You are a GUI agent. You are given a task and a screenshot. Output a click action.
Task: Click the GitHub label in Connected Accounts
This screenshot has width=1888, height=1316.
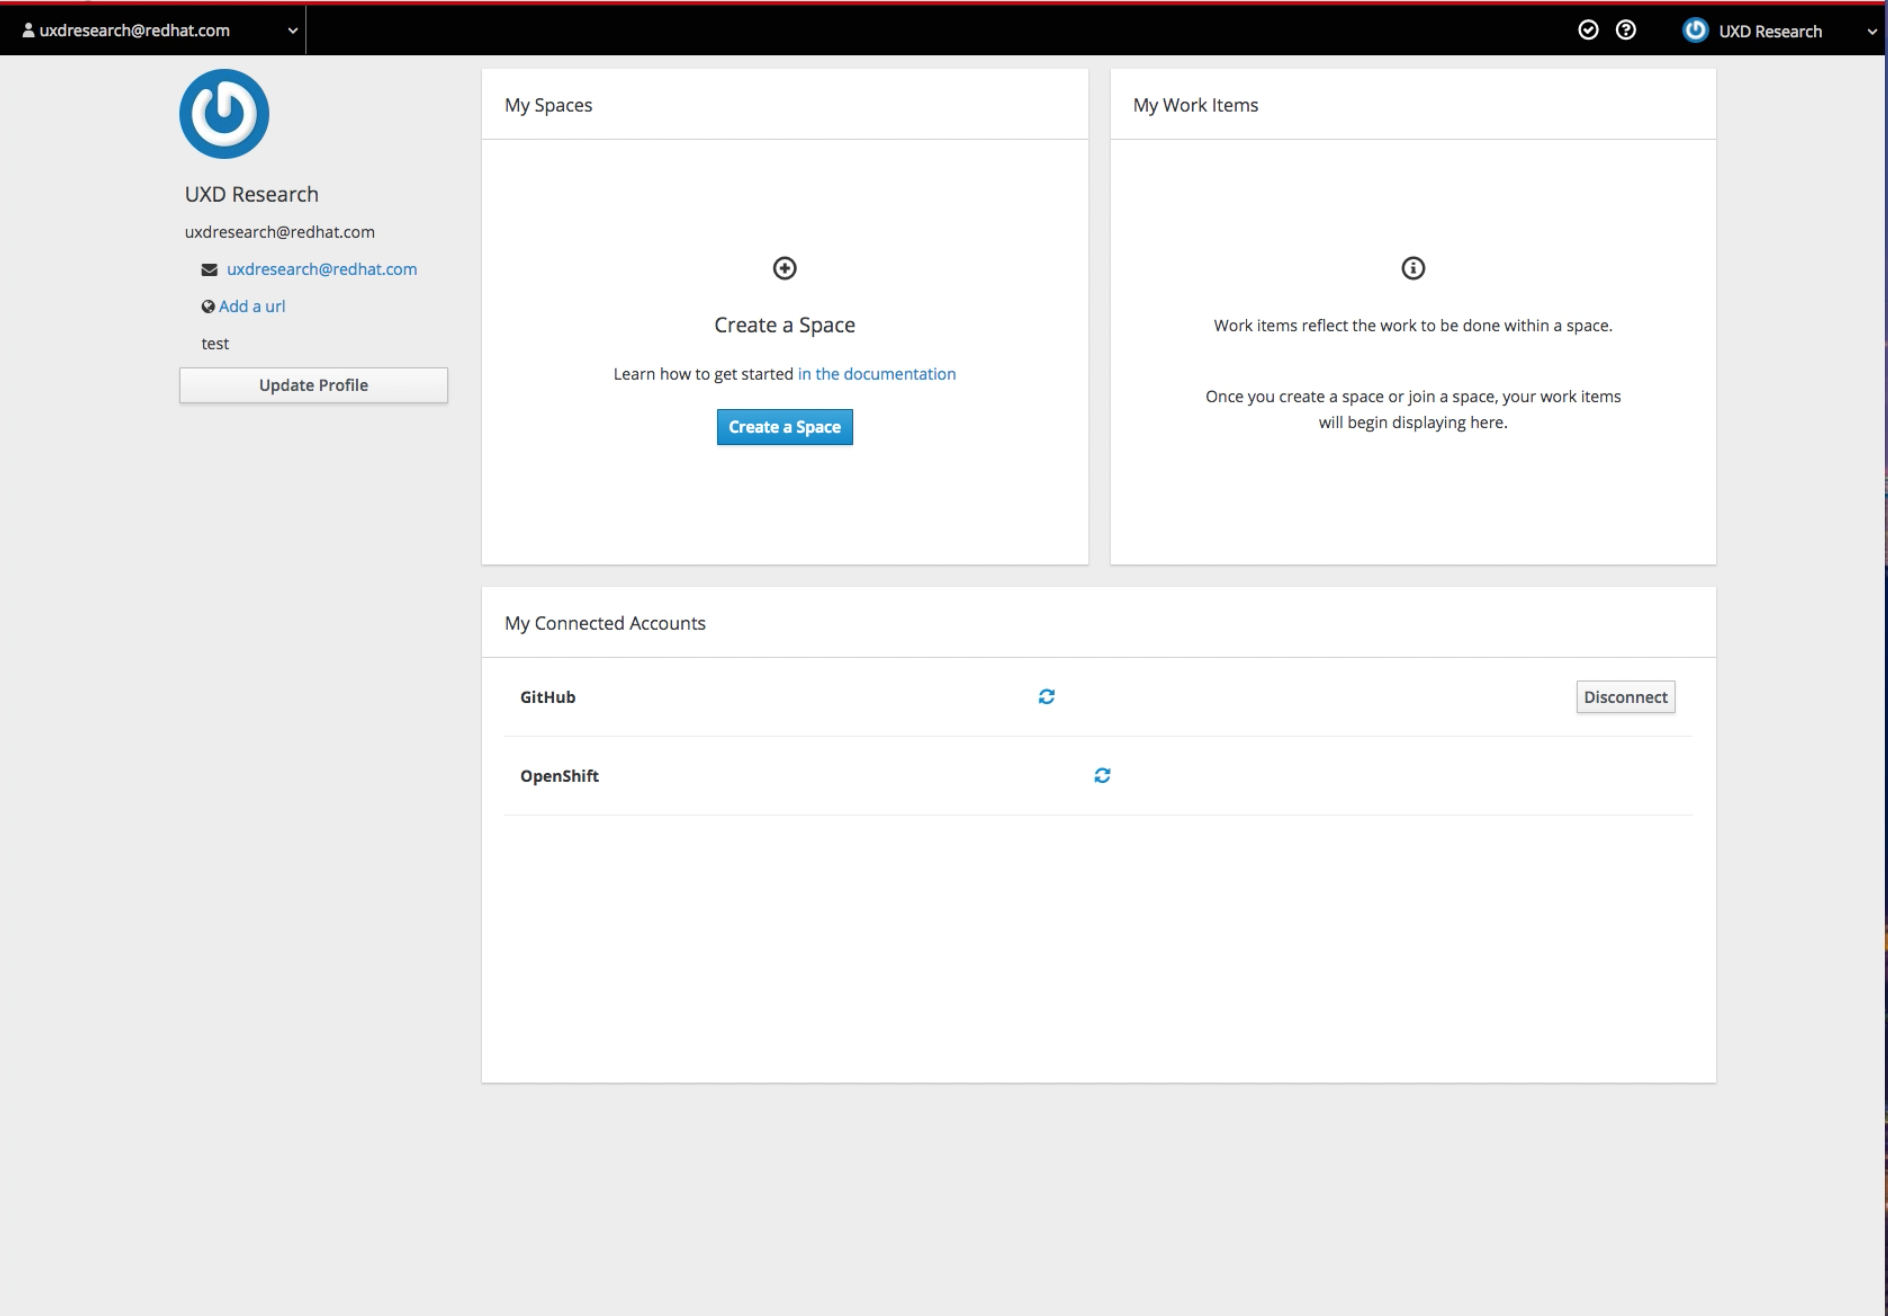pos(547,696)
